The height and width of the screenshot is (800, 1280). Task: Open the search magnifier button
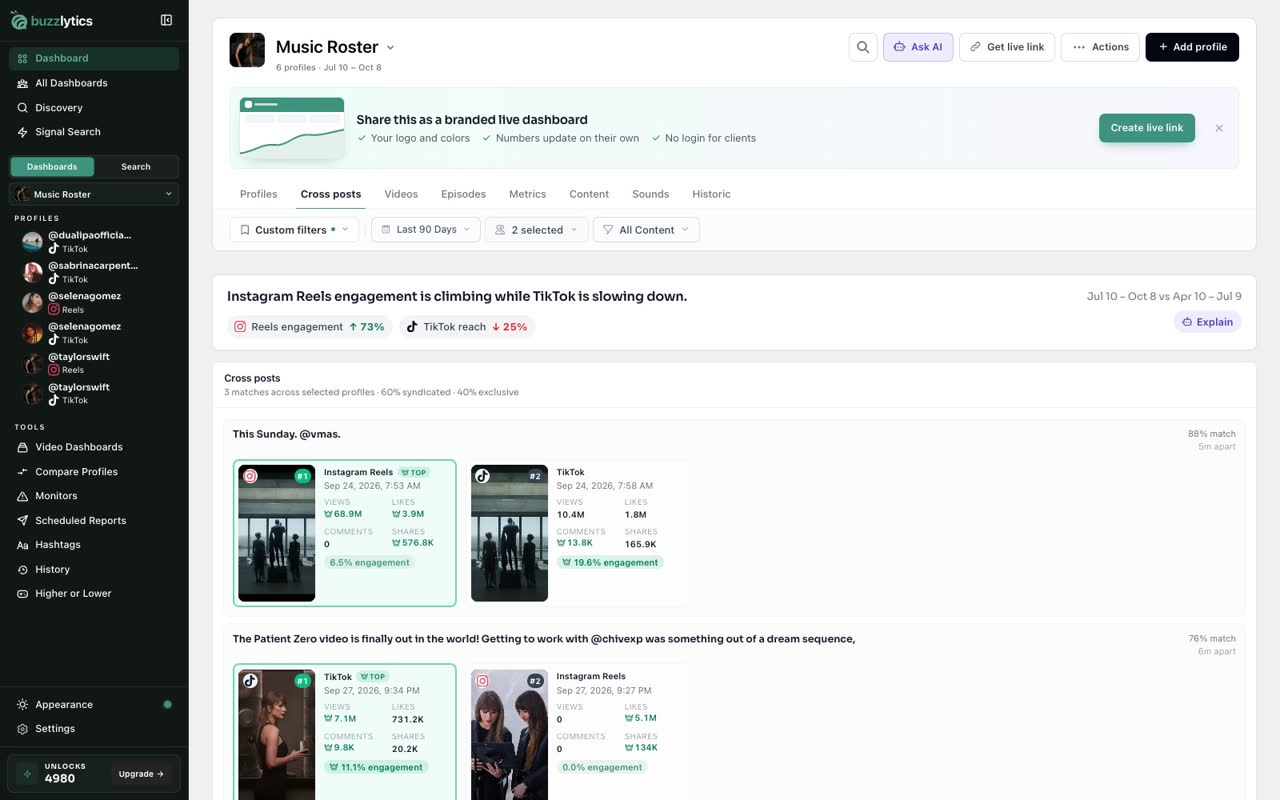pyautogui.click(x=863, y=47)
